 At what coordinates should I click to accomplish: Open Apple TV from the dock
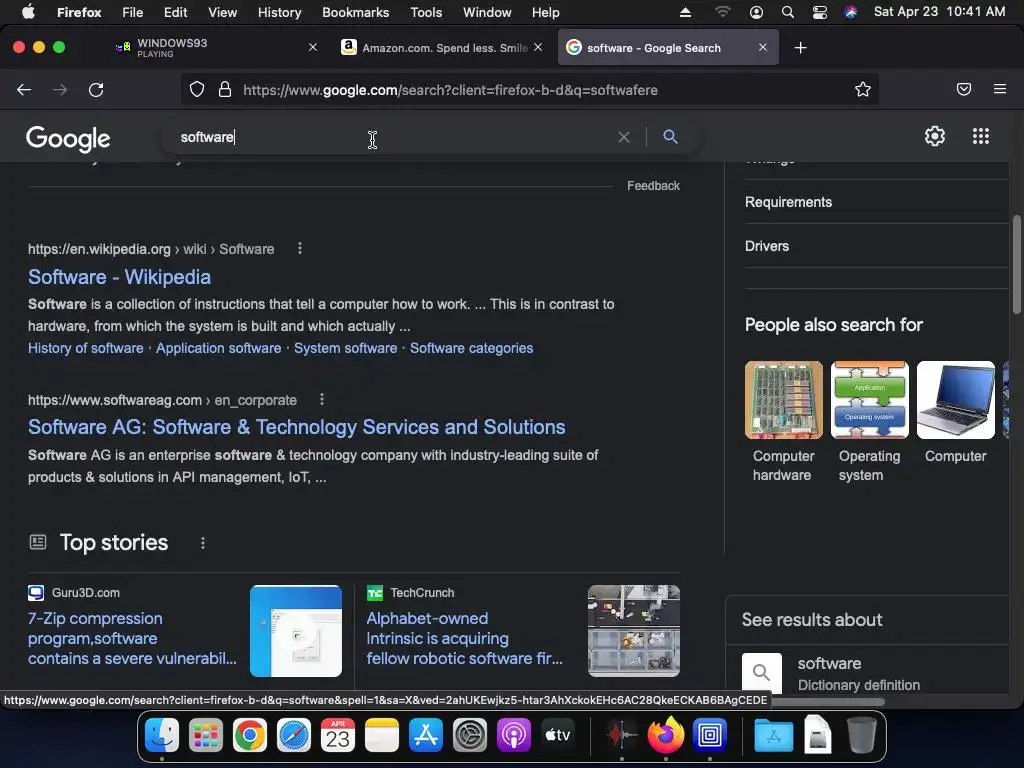pos(558,735)
